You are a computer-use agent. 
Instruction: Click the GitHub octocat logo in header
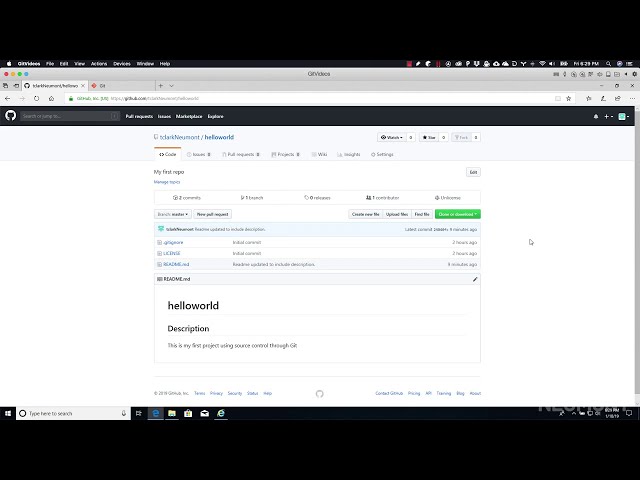pos(11,116)
